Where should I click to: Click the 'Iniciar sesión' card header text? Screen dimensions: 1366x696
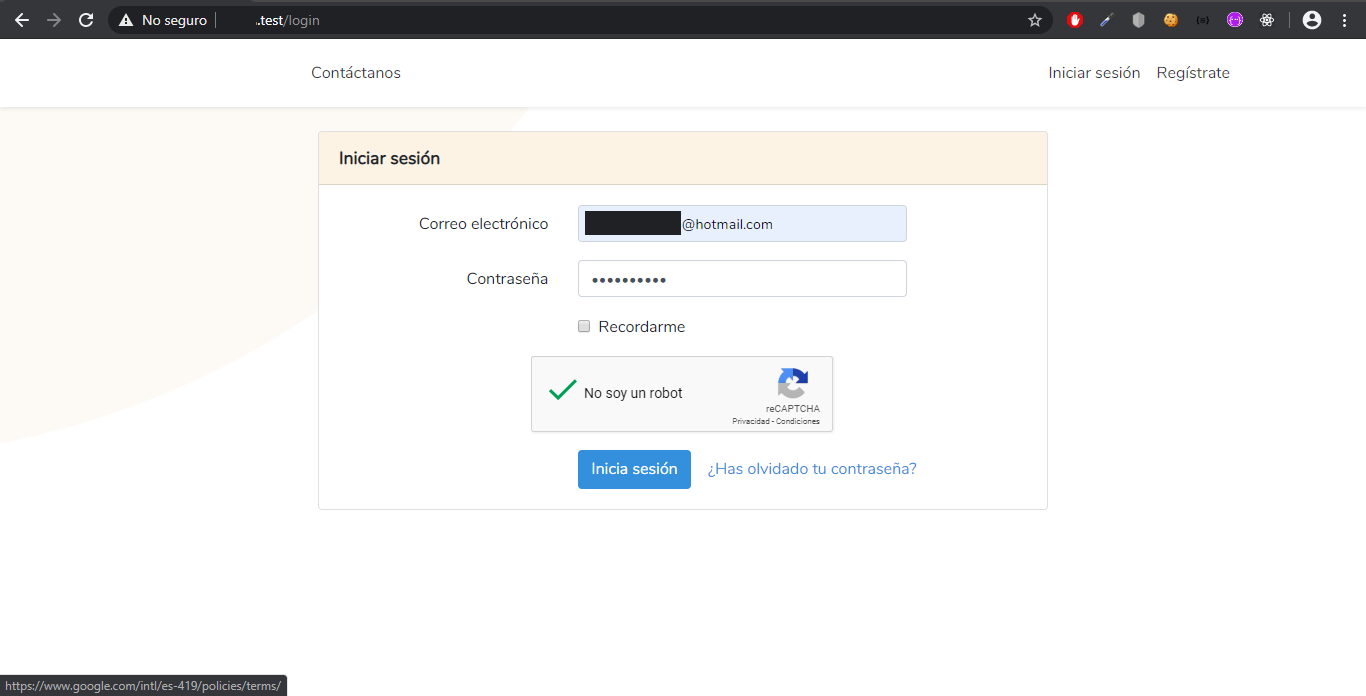pos(389,158)
